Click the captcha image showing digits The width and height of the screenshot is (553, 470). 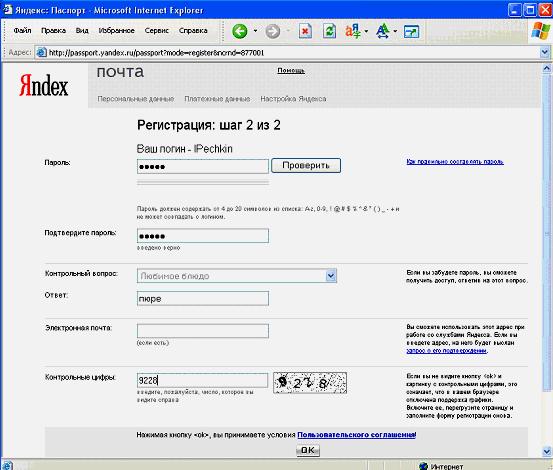[x=310, y=383]
